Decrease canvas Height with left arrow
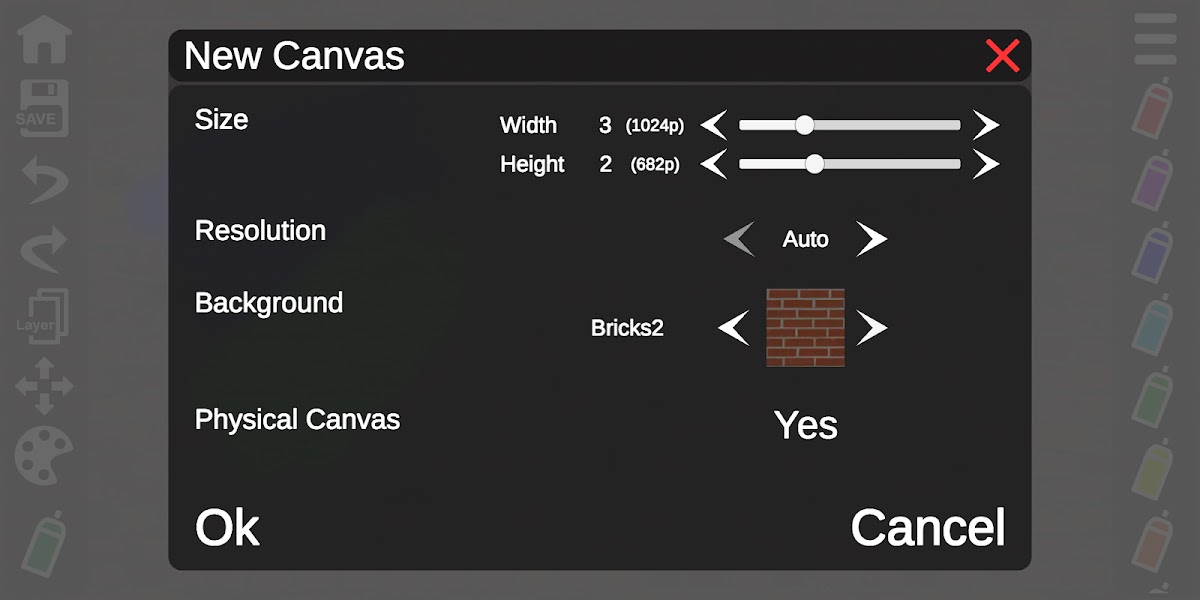The width and height of the screenshot is (1200, 600). (713, 164)
